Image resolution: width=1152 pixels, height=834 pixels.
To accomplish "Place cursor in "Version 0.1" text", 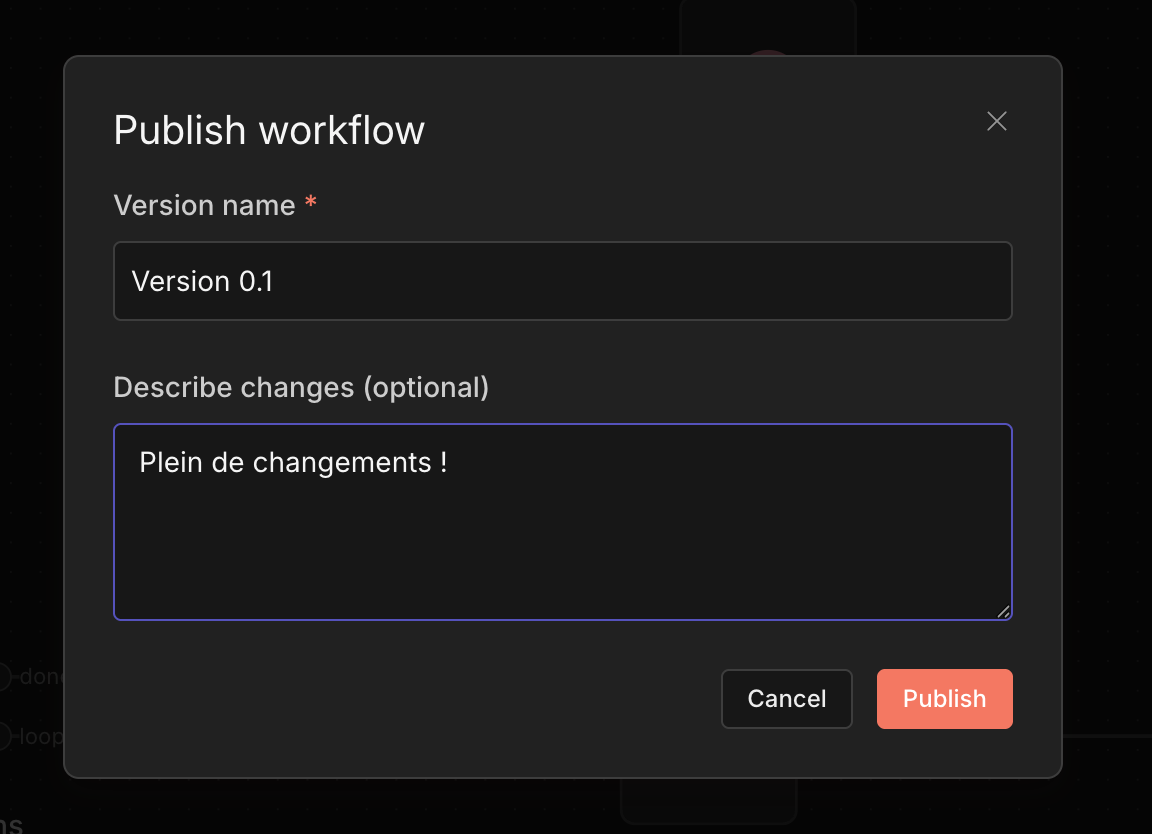I will 202,282.
